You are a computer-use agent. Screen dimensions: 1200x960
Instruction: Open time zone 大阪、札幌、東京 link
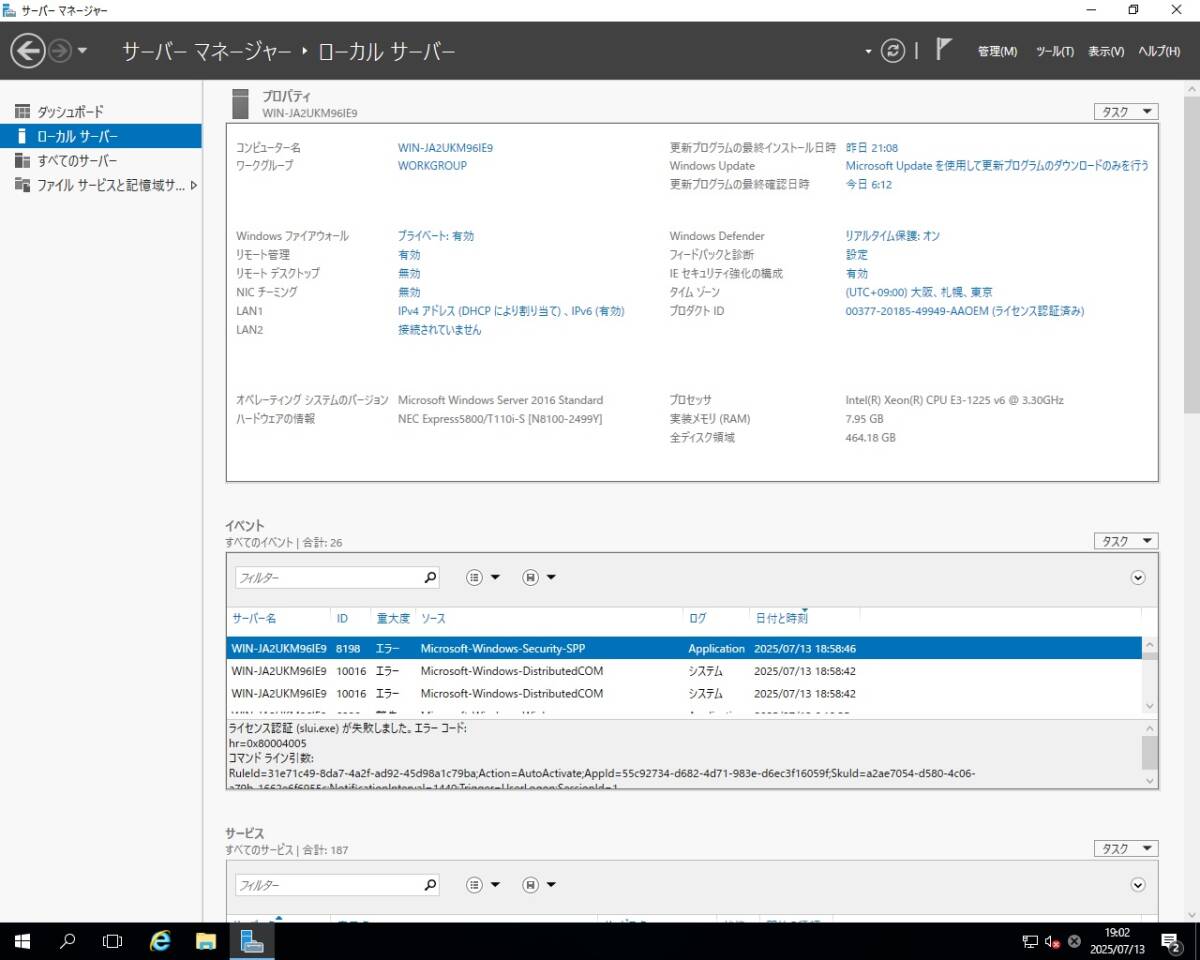coord(919,292)
